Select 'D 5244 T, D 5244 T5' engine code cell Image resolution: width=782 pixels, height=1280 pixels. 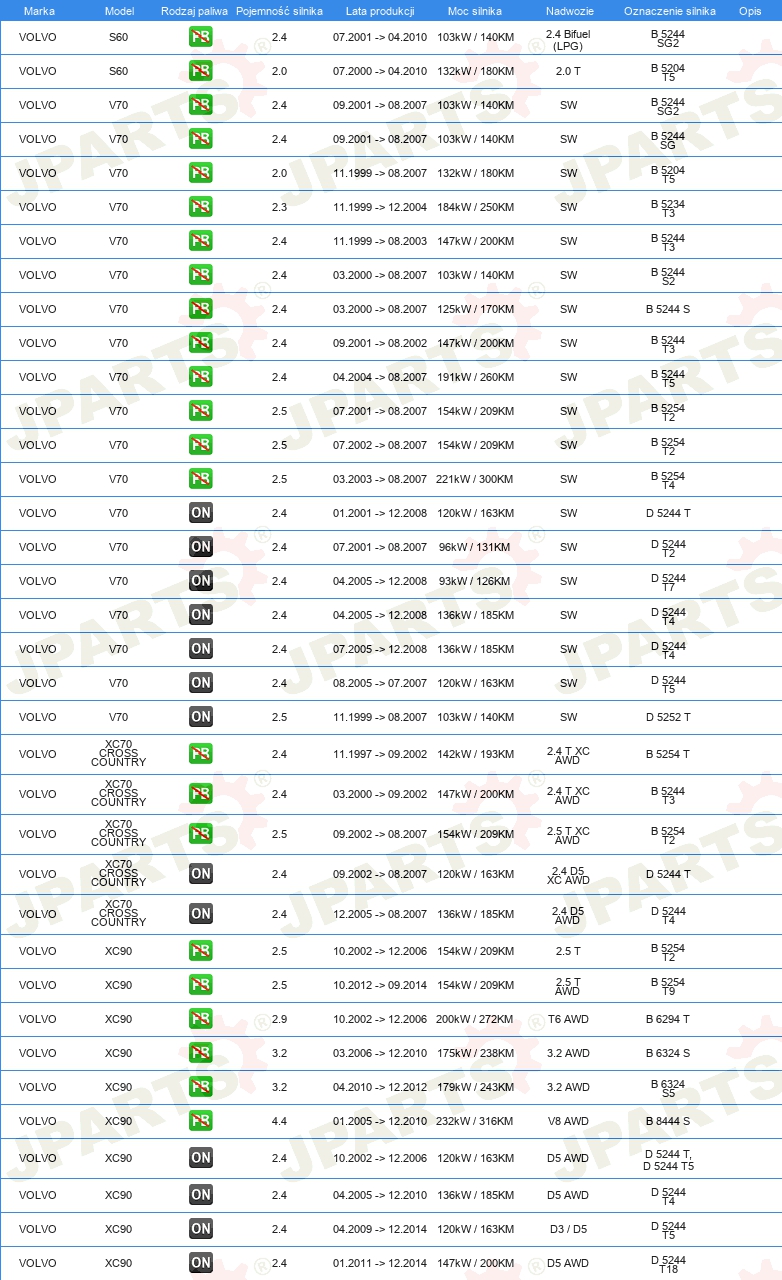(x=668, y=1160)
